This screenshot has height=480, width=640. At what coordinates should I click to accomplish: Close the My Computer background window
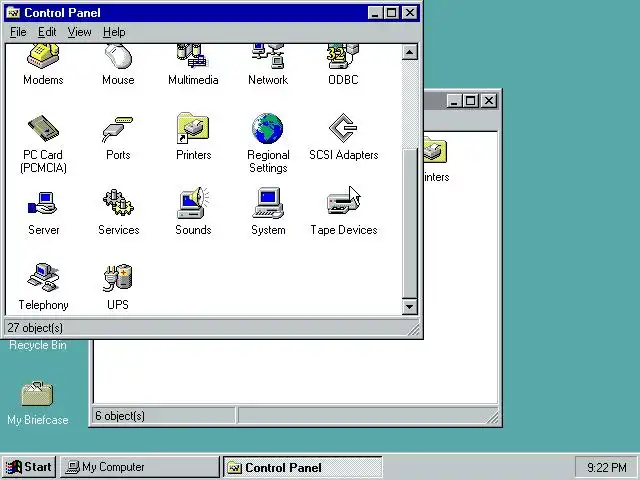[488, 100]
